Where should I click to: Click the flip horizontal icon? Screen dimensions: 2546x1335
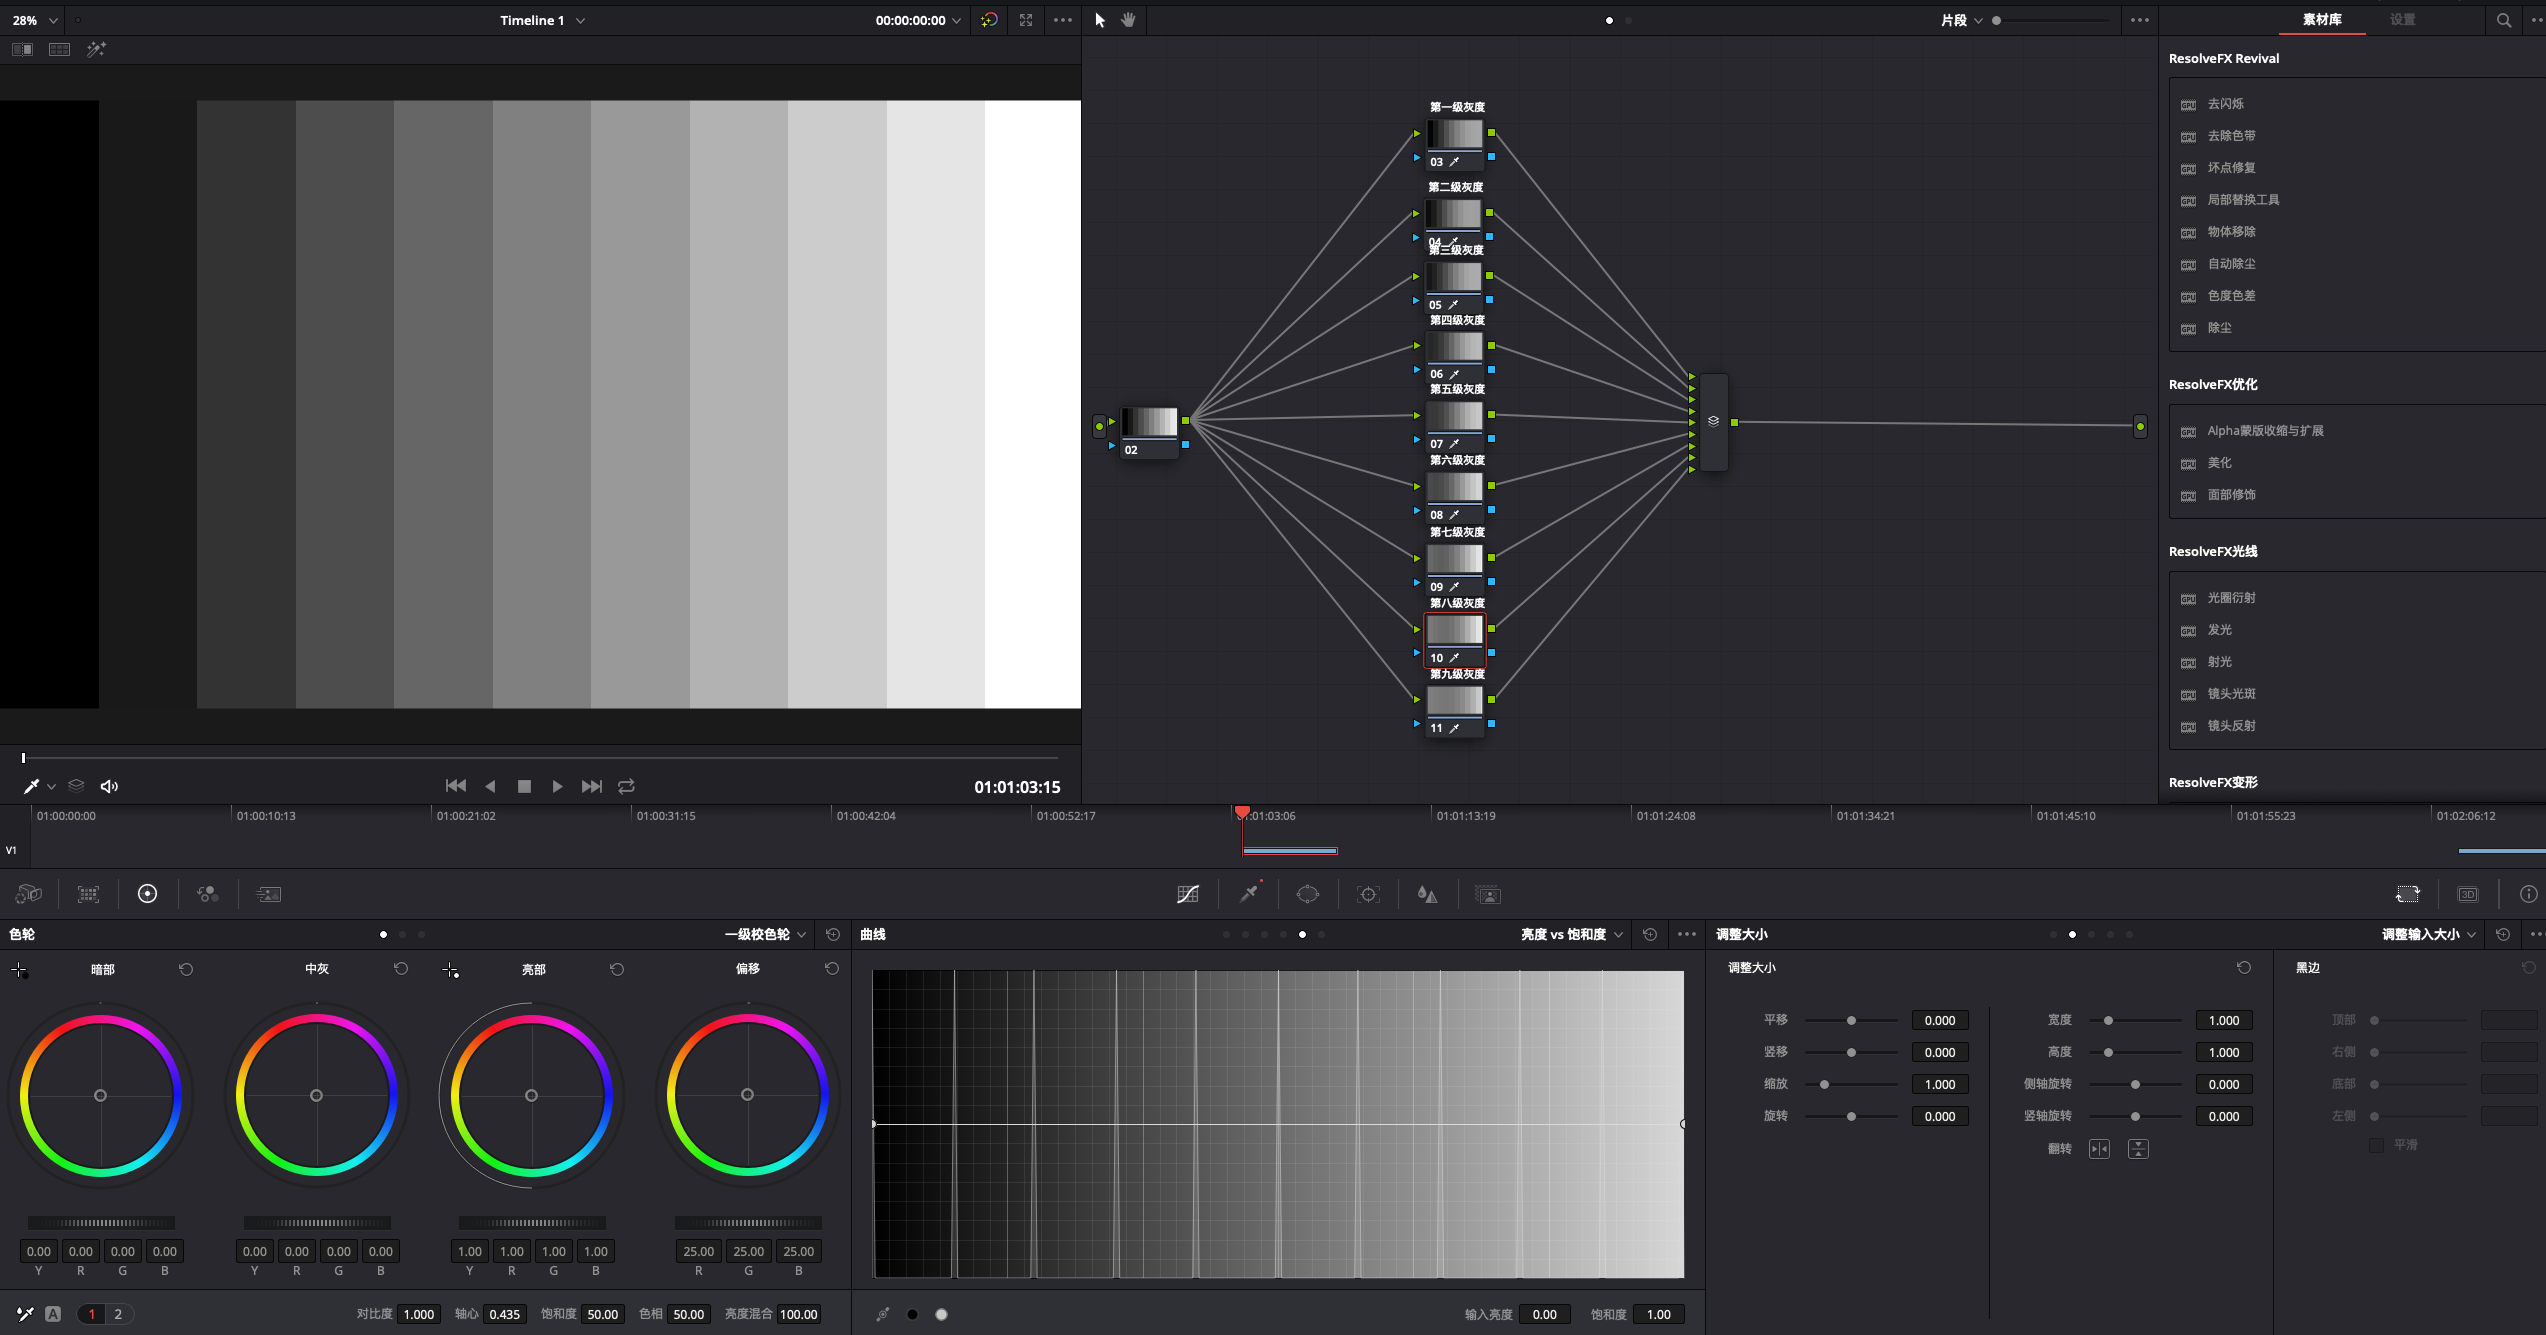2099,1149
